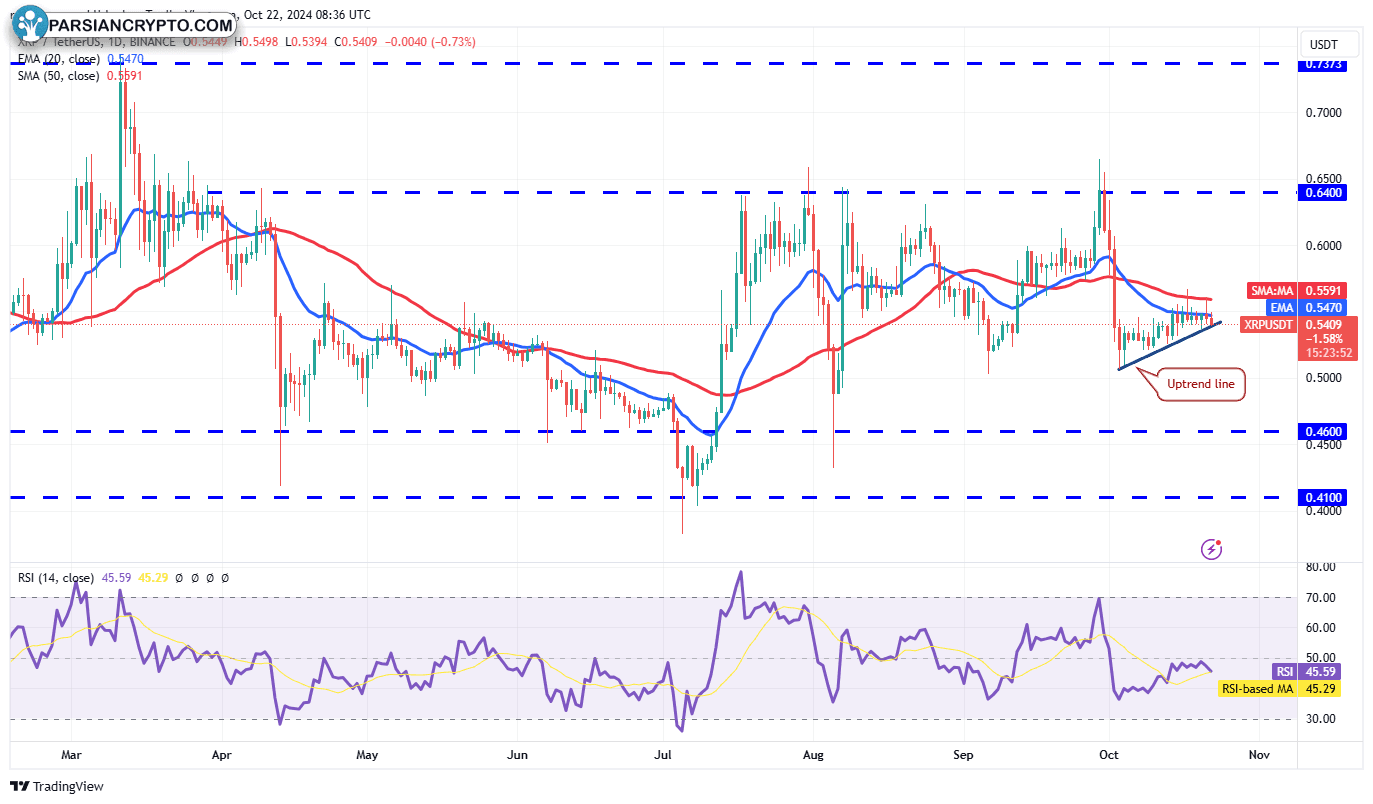Click the Jul label on time axis
The image size is (1373, 804).
coord(664,754)
